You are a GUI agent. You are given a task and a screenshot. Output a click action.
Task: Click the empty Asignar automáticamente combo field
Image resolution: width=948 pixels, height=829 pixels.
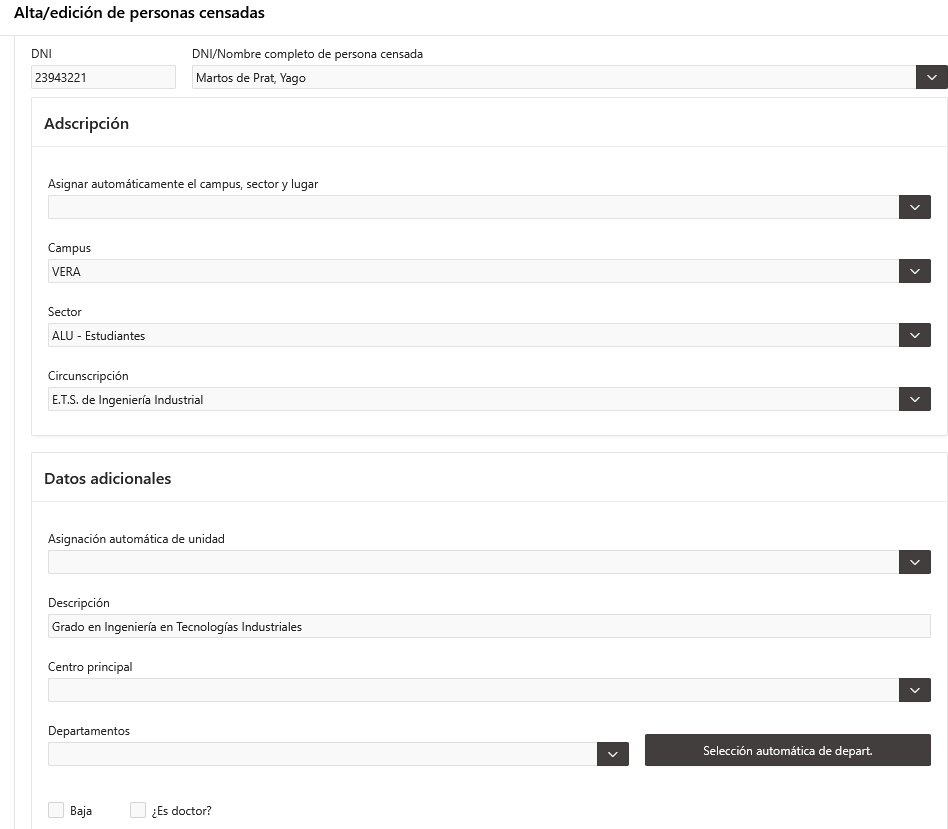point(473,207)
